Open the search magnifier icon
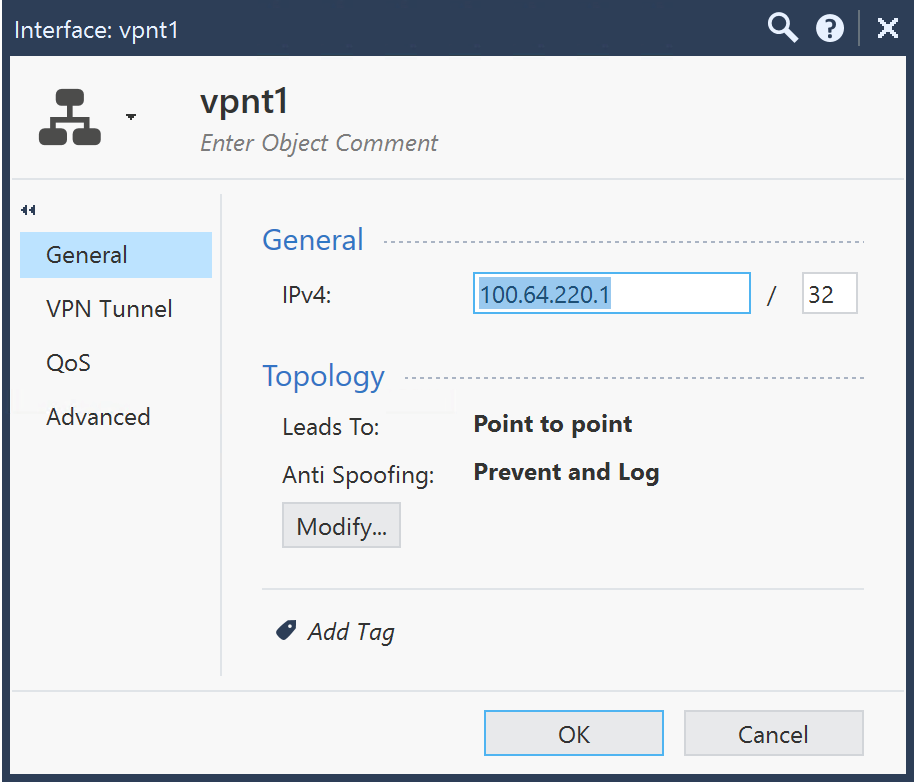This screenshot has height=782, width=916. coord(783,28)
